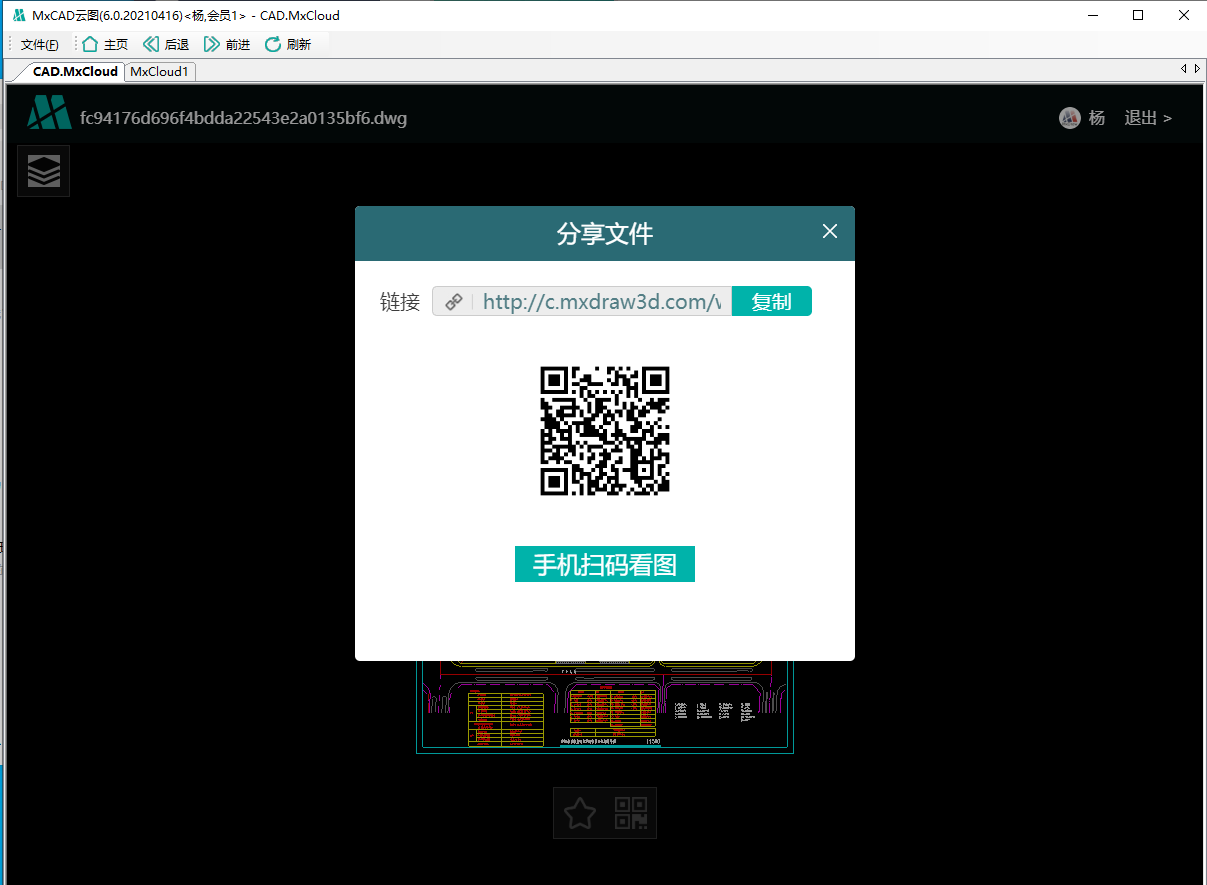Click the 主页 home toolbar button
The image size is (1207, 885).
(x=105, y=44)
